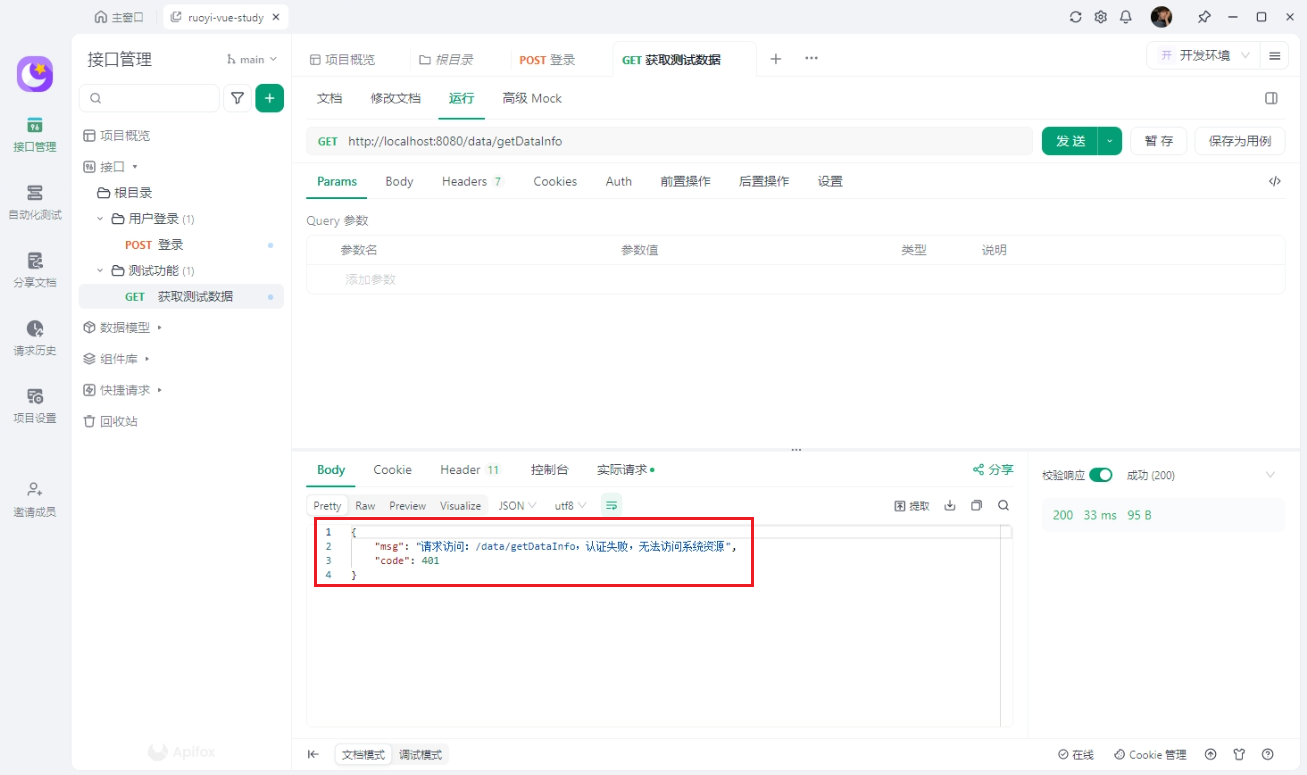
Task: Click the 发送 button
Action: tap(1070, 141)
